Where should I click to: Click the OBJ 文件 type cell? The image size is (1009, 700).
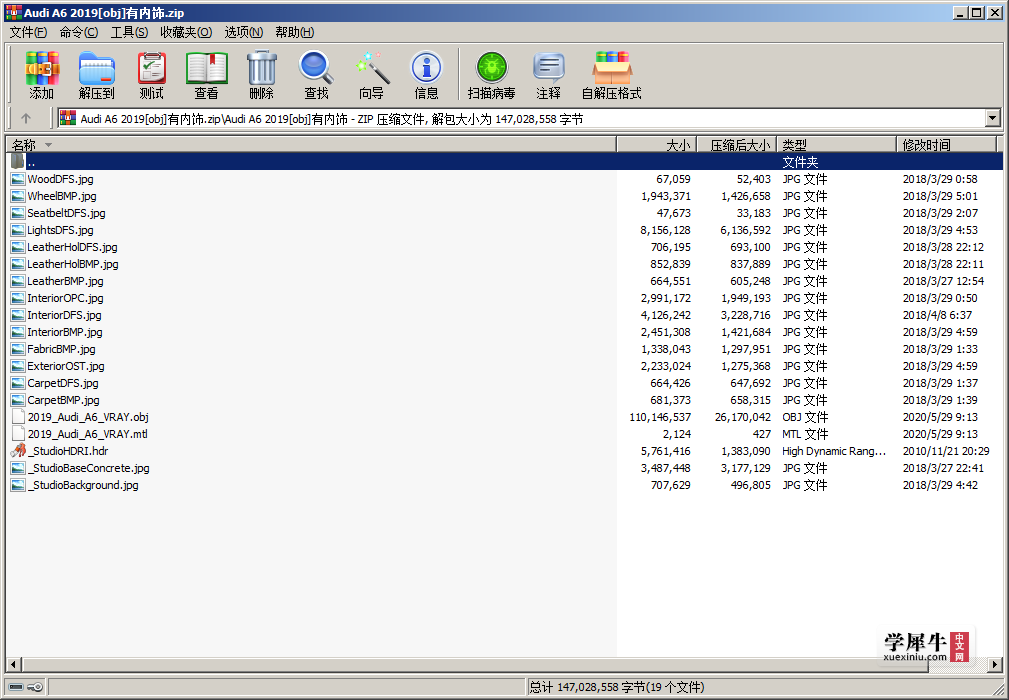pyautogui.click(x=805, y=417)
